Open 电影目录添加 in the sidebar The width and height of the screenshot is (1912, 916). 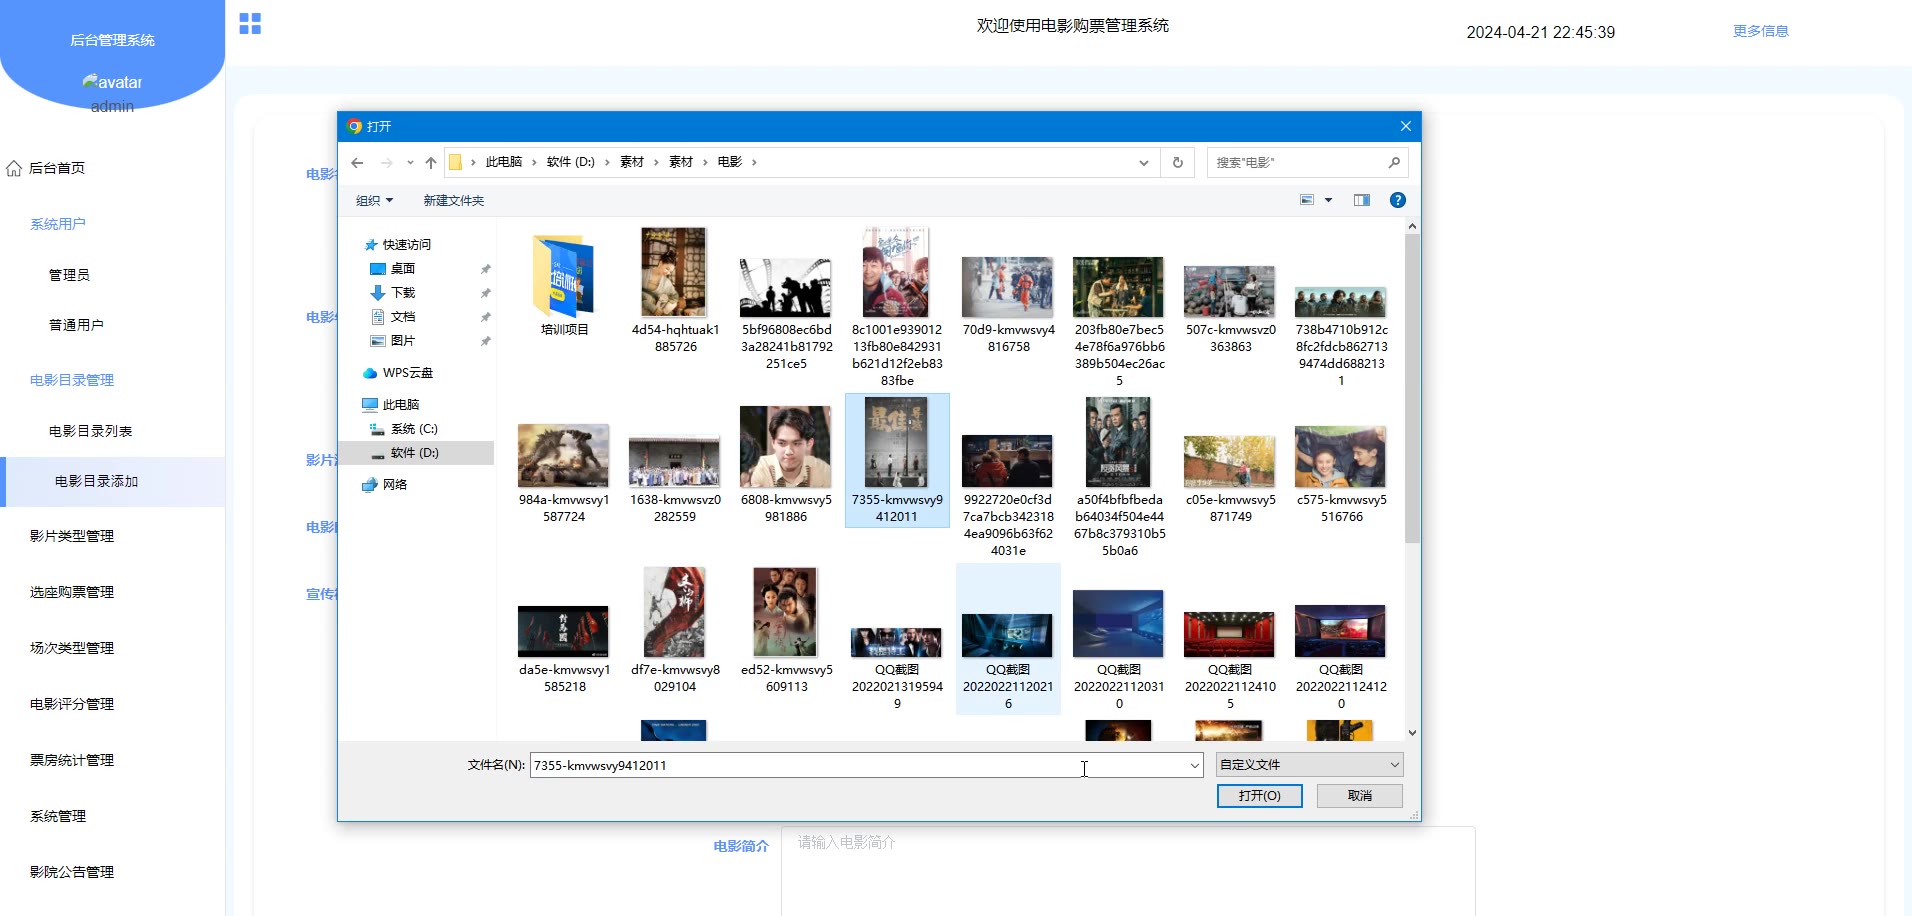tap(112, 482)
